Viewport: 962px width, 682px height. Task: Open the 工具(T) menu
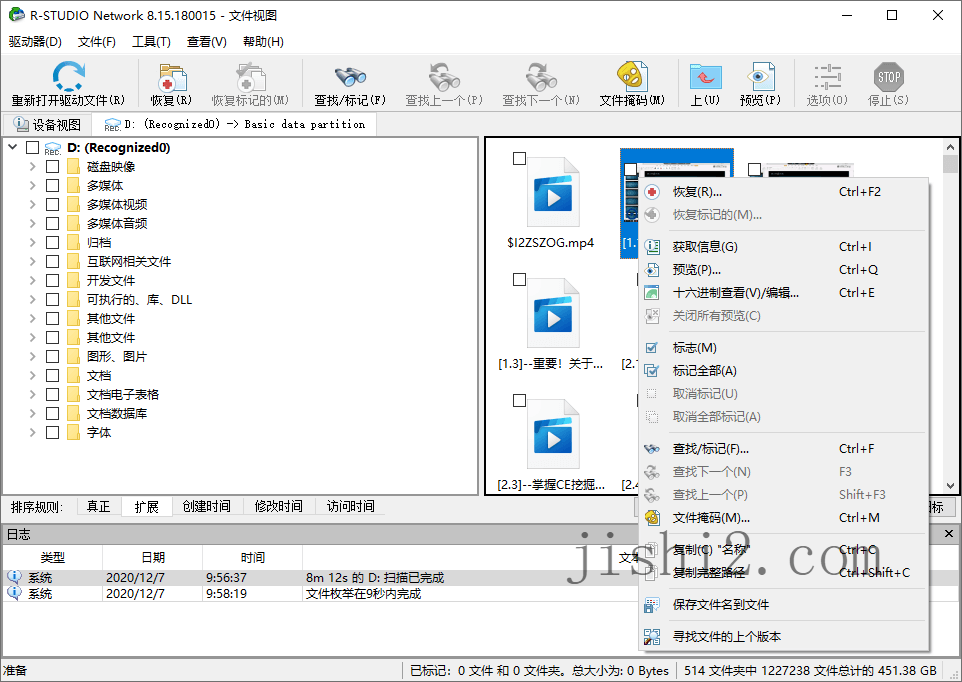pyautogui.click(x=151, y=42)
